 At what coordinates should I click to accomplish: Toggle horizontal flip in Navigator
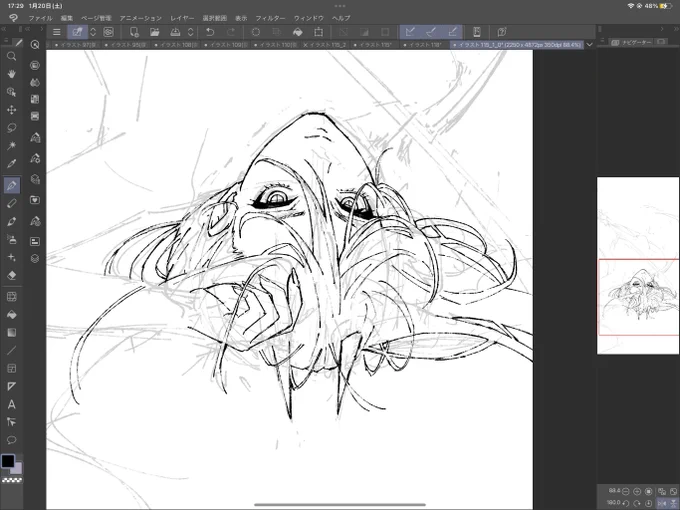click(x=662, y=503)
